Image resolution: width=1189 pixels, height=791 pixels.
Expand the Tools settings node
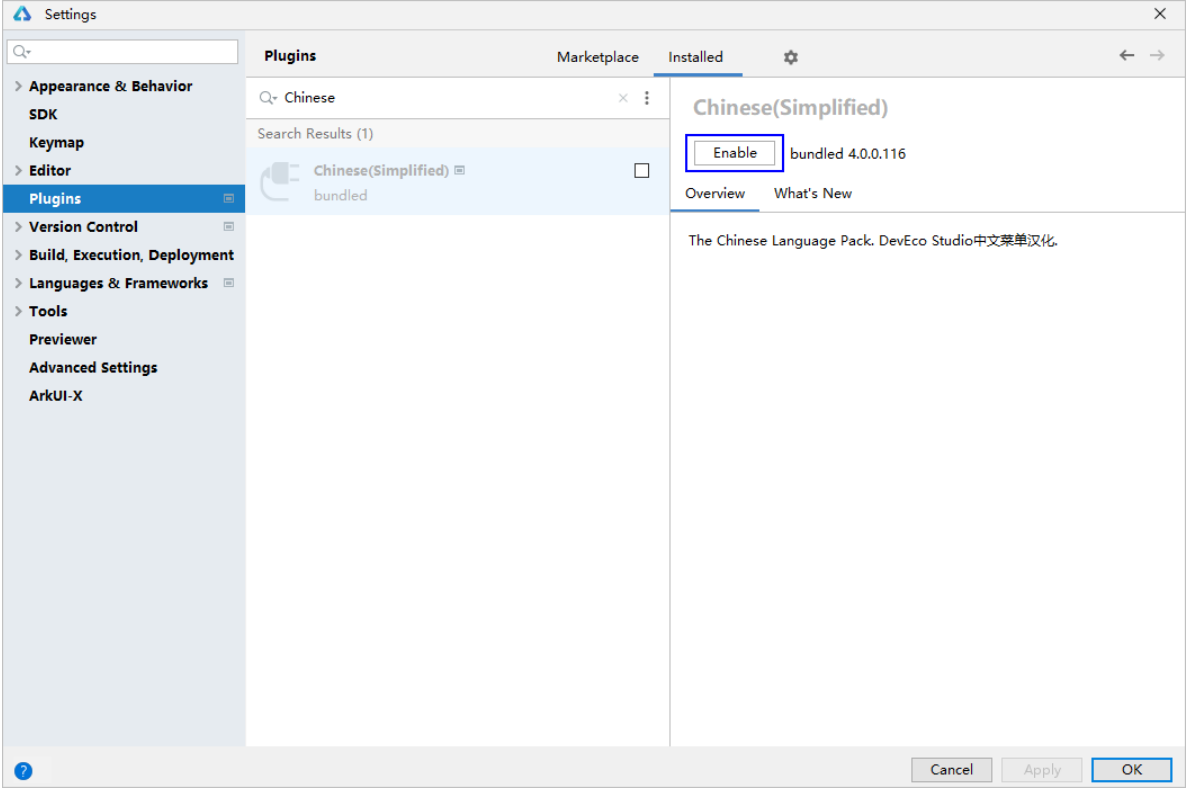pos(17,311)
